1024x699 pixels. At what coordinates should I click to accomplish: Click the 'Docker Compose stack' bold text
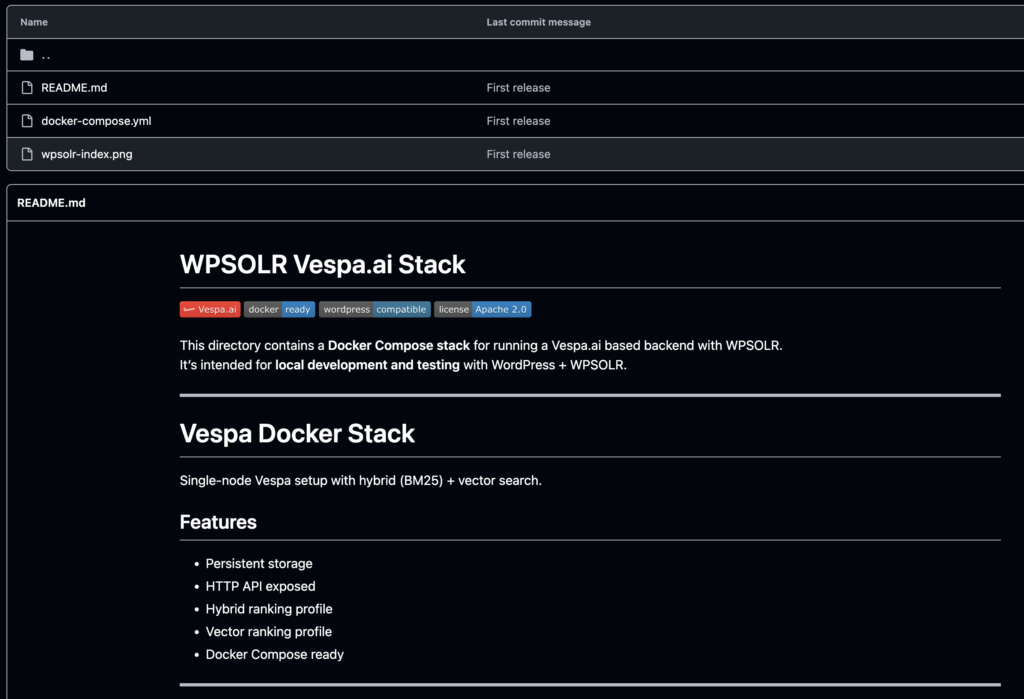click(x=398, y=346)
